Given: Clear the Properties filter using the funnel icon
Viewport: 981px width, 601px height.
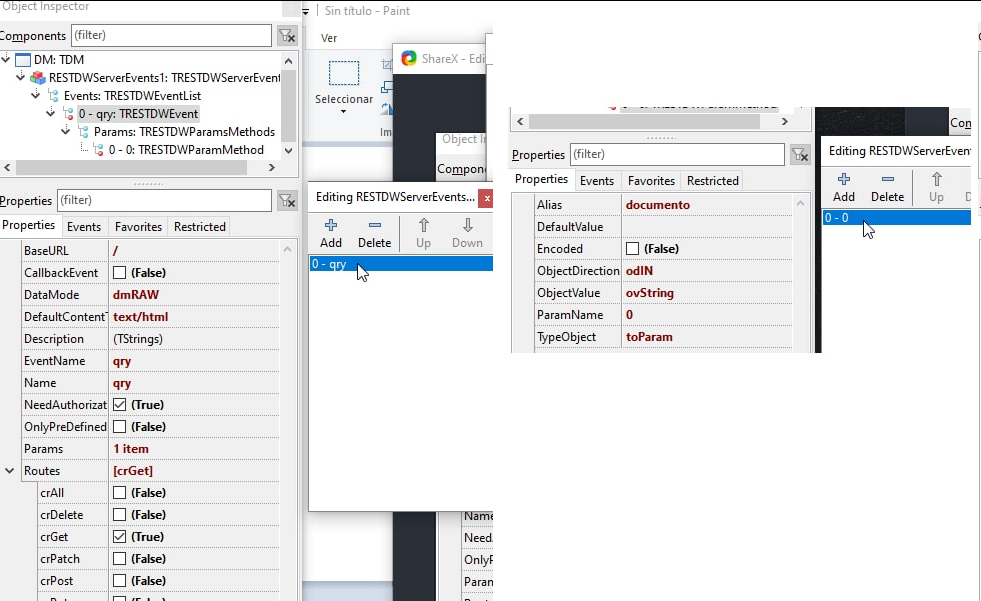Looking at the screenshot, I should pos(287,200).
